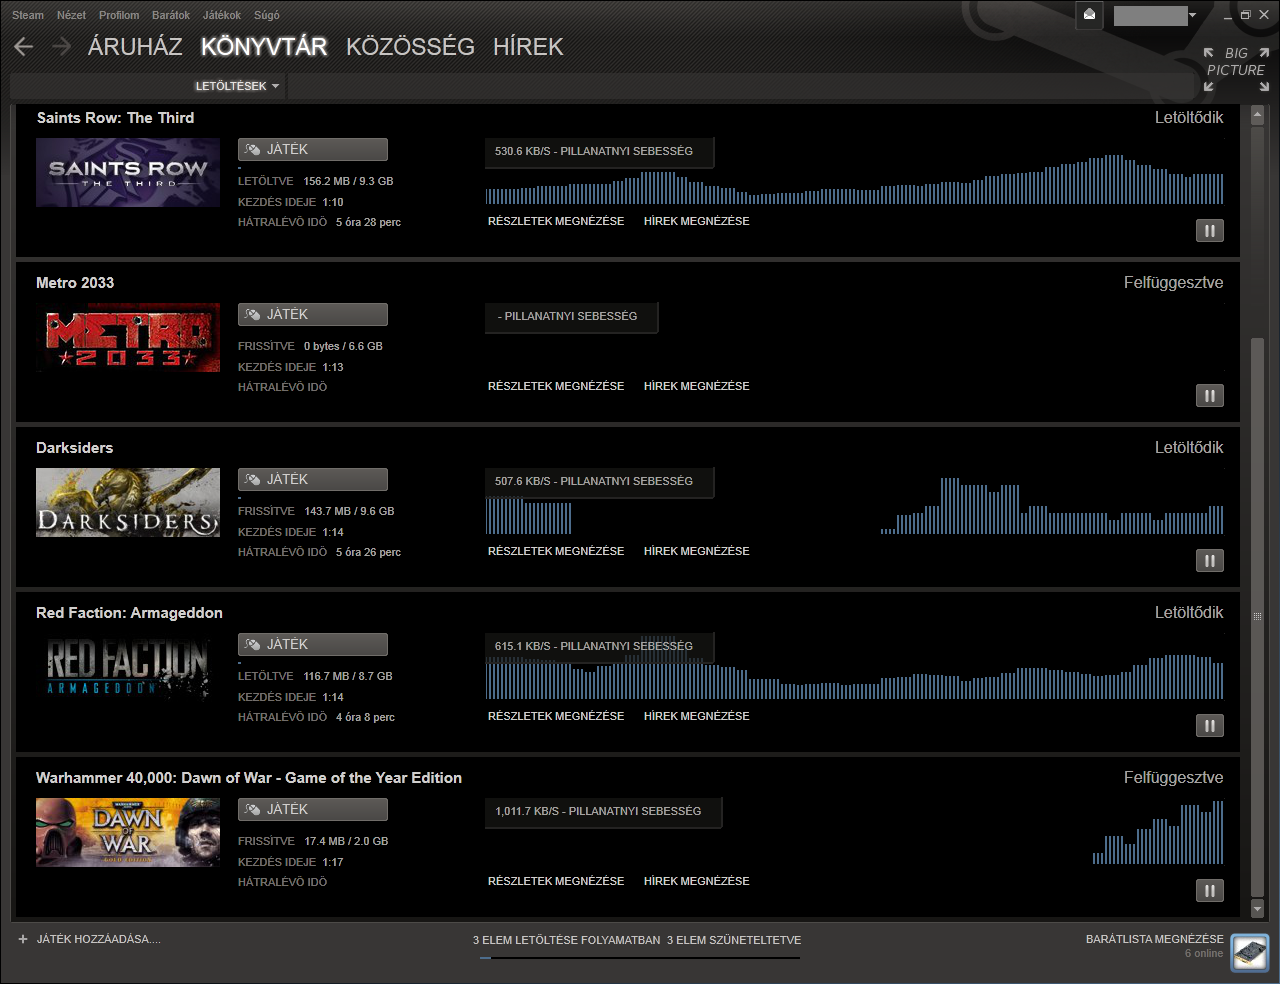Viewport: 1280px width, 984px height.
Task: Click the scrollbar down arrow
Action: pyautogui.click(x=1258, y=909)
